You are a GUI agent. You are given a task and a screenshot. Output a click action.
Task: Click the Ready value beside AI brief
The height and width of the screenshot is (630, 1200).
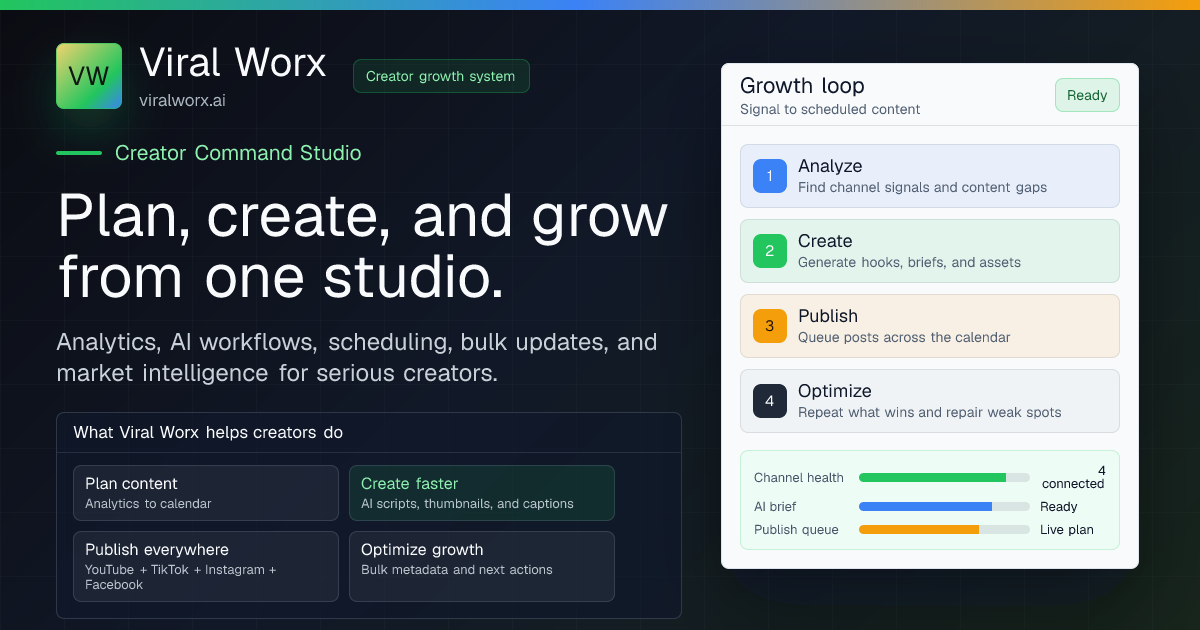[x=1059, y=506]
